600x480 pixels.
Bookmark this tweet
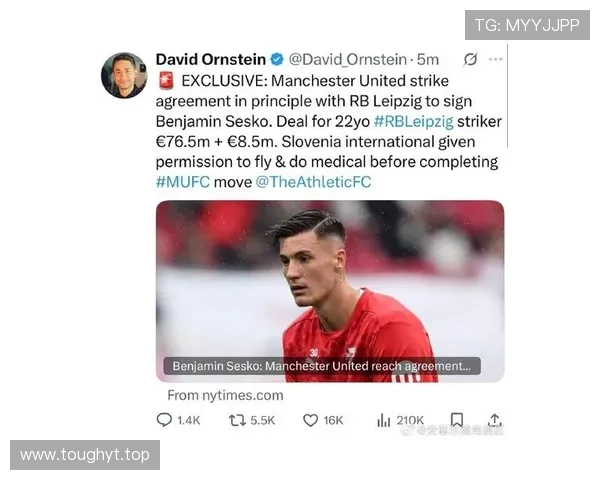tap(457, 420)
